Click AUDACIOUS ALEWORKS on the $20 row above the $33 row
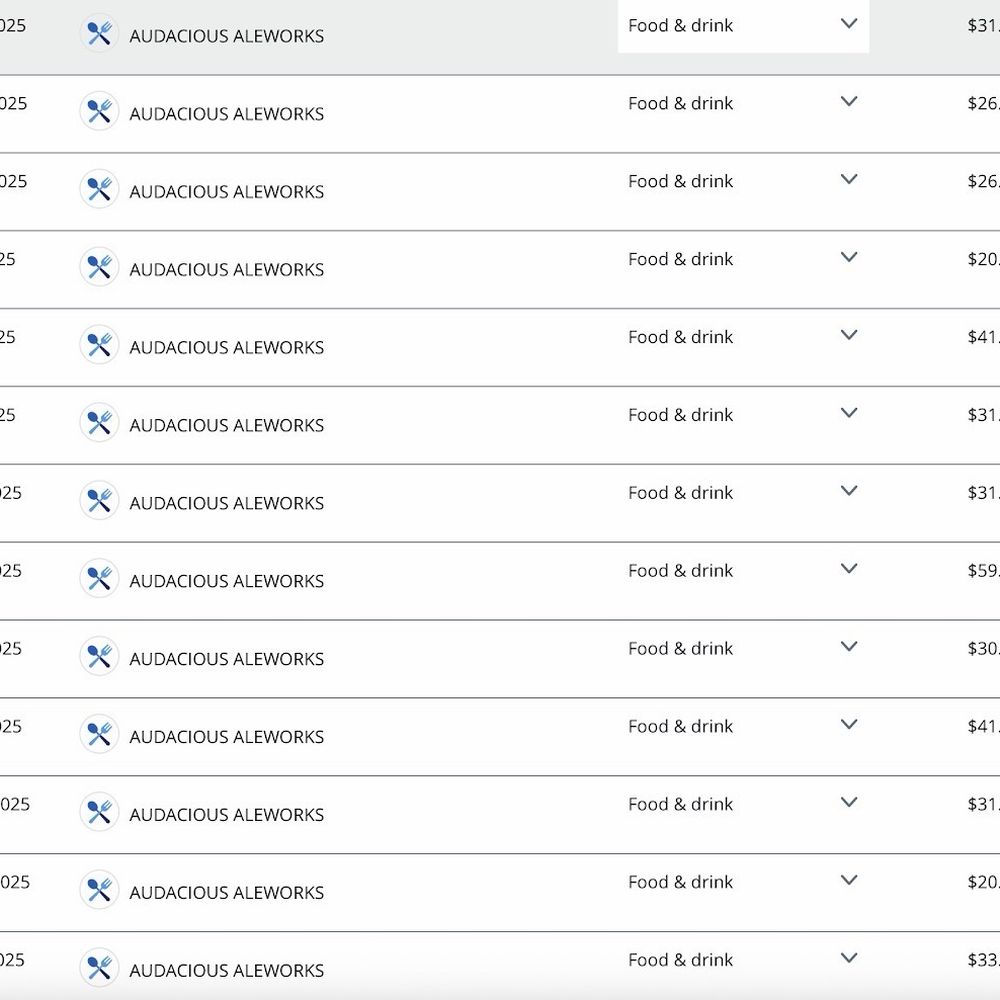Screen dimensions: 1000x1000 point(226,892)
